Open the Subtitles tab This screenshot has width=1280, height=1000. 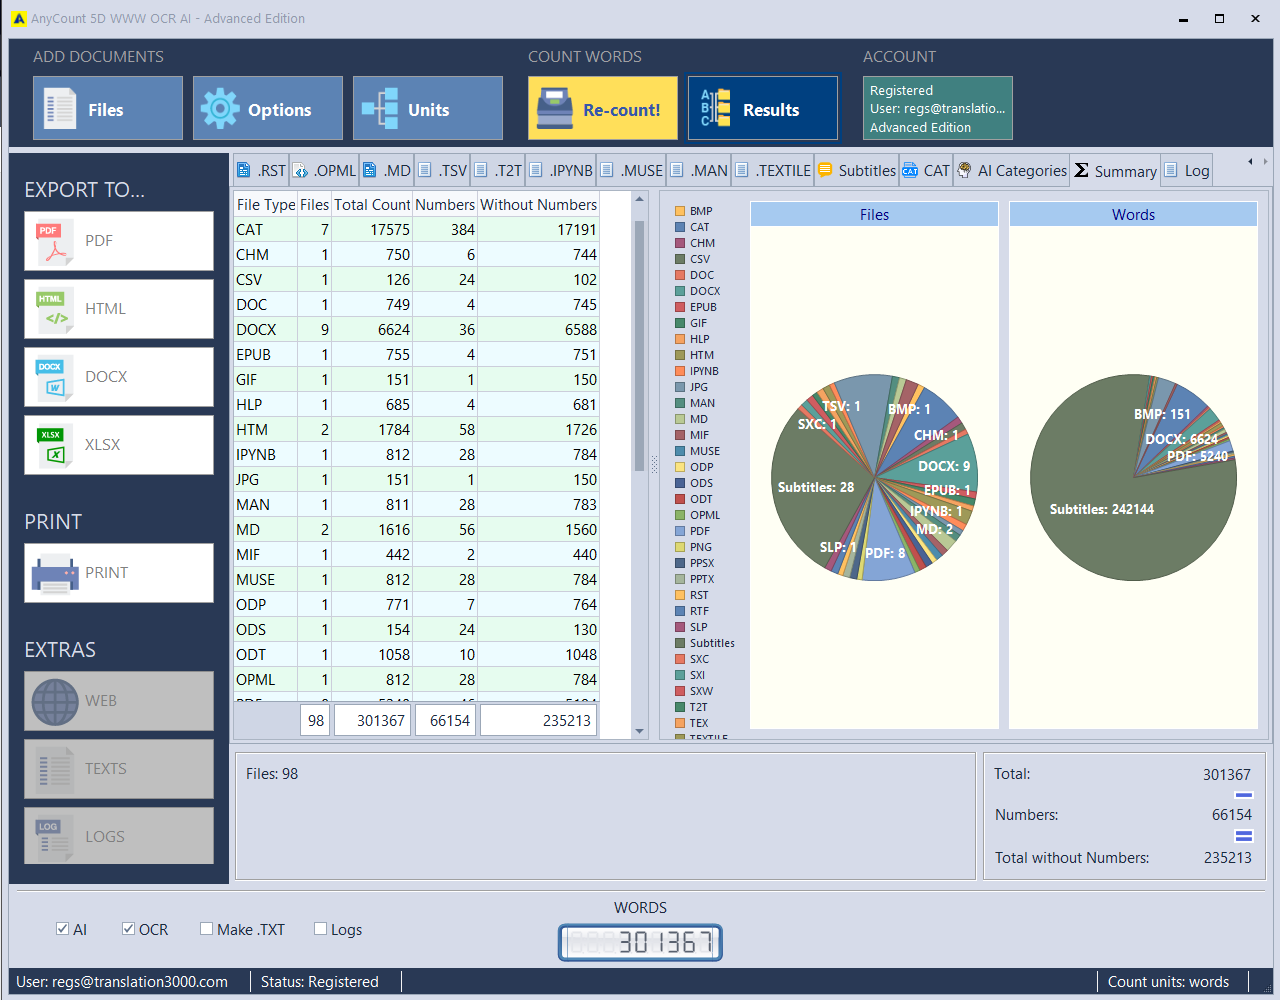(x=856, y=170)
